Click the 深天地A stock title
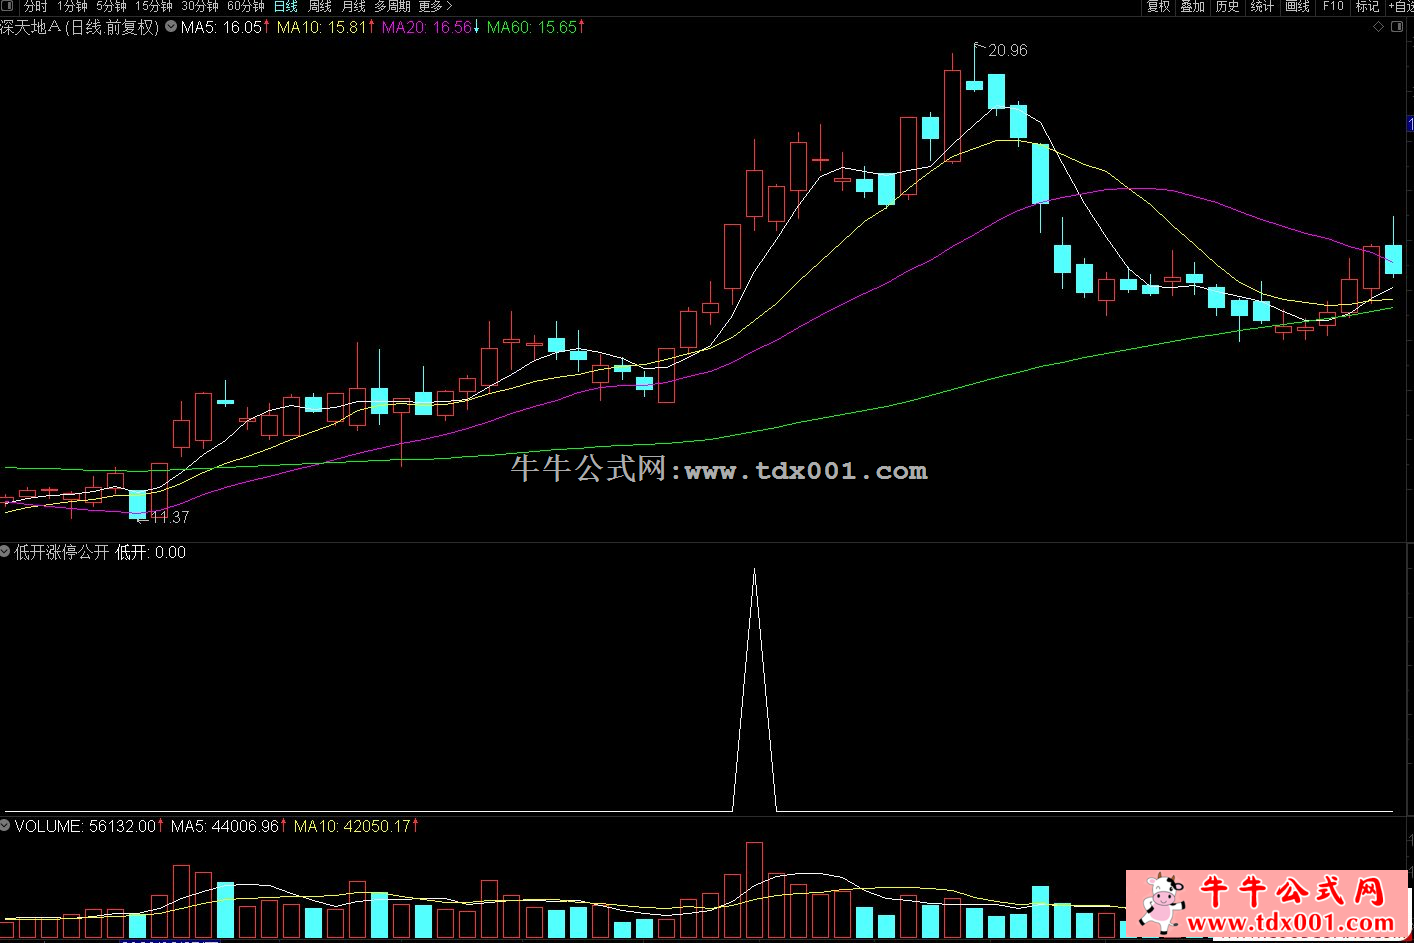The height and width of the screenshot is (943, 1414). 31,27
